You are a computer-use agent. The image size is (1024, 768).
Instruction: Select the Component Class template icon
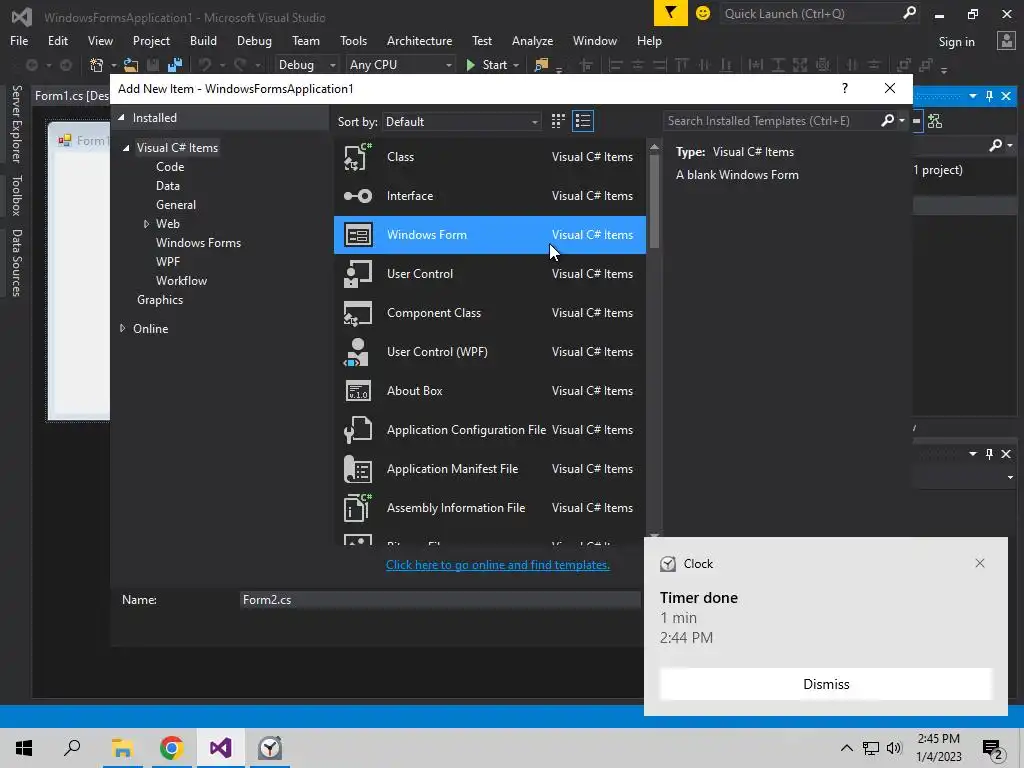[358, 313]
